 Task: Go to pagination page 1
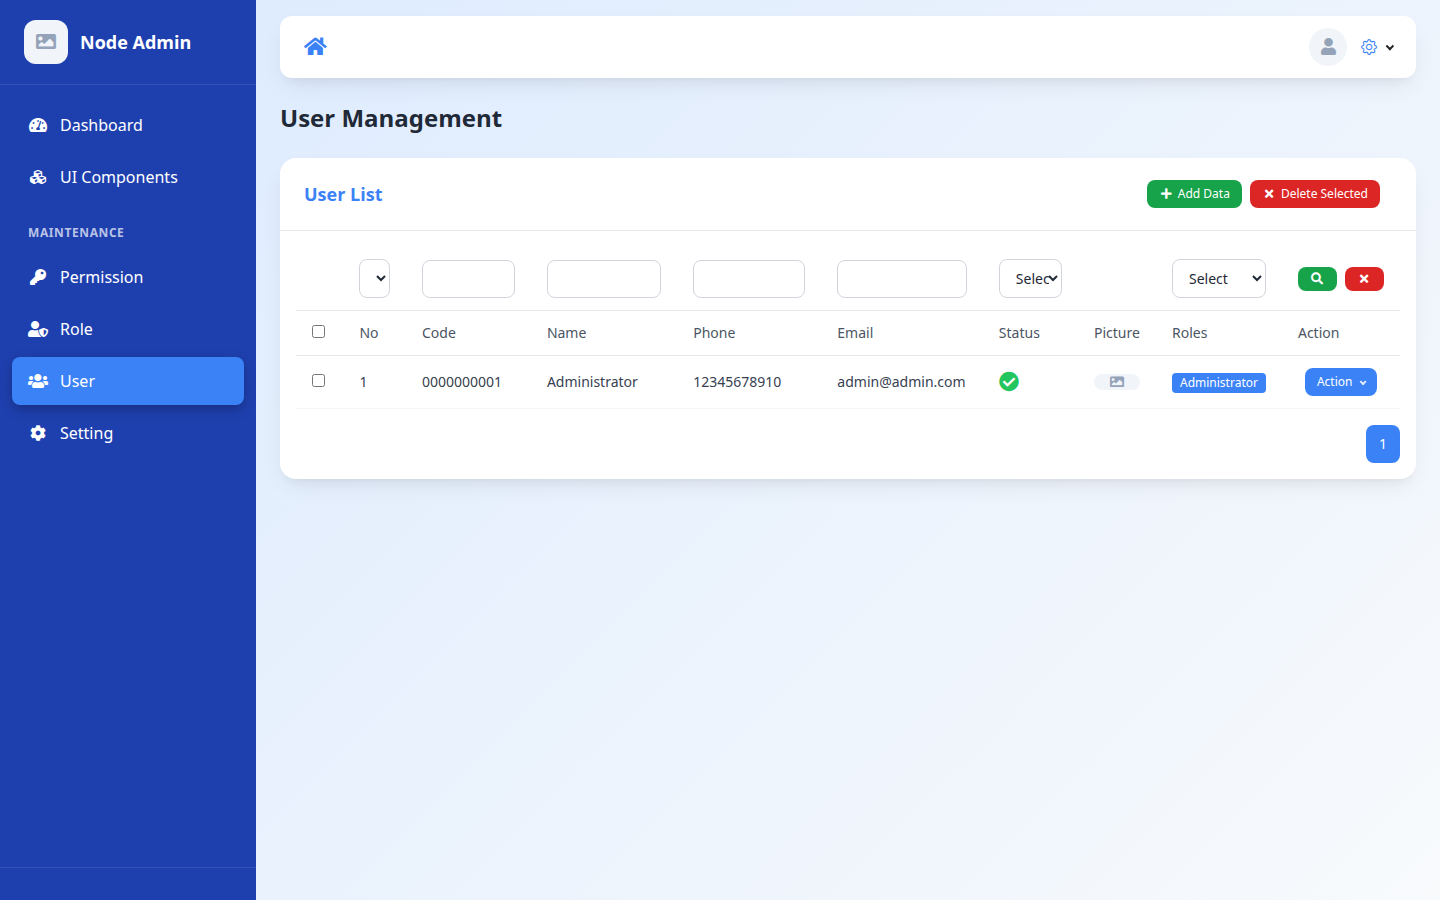(1383, 444)
